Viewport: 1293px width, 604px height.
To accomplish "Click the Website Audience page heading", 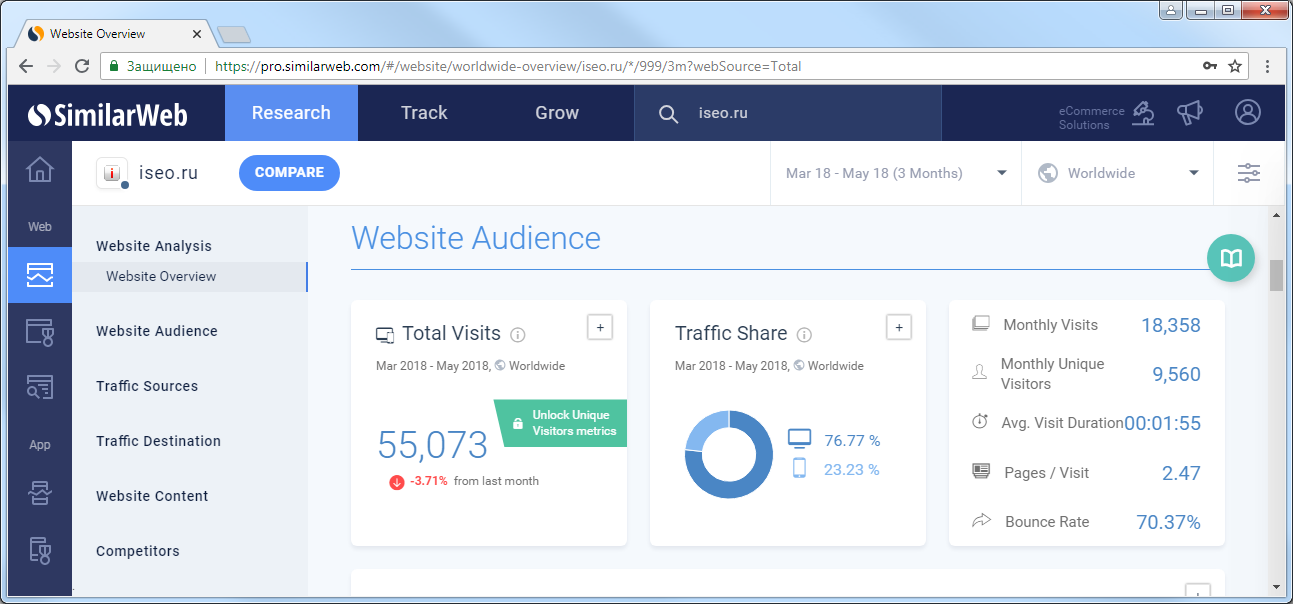I will pyautogui.click(x=476, y=238).
